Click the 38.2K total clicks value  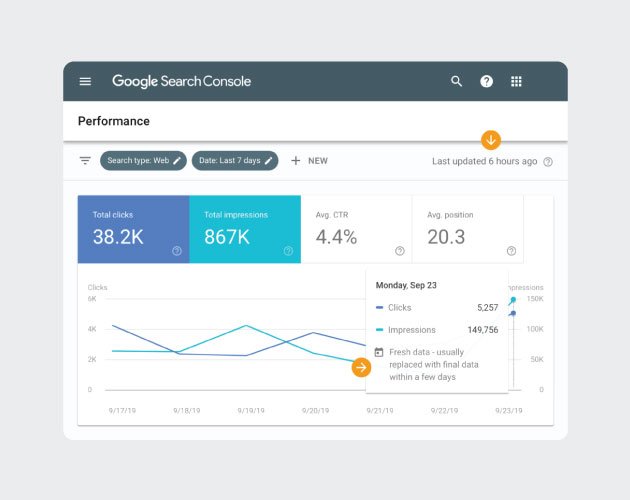[118, 237]
